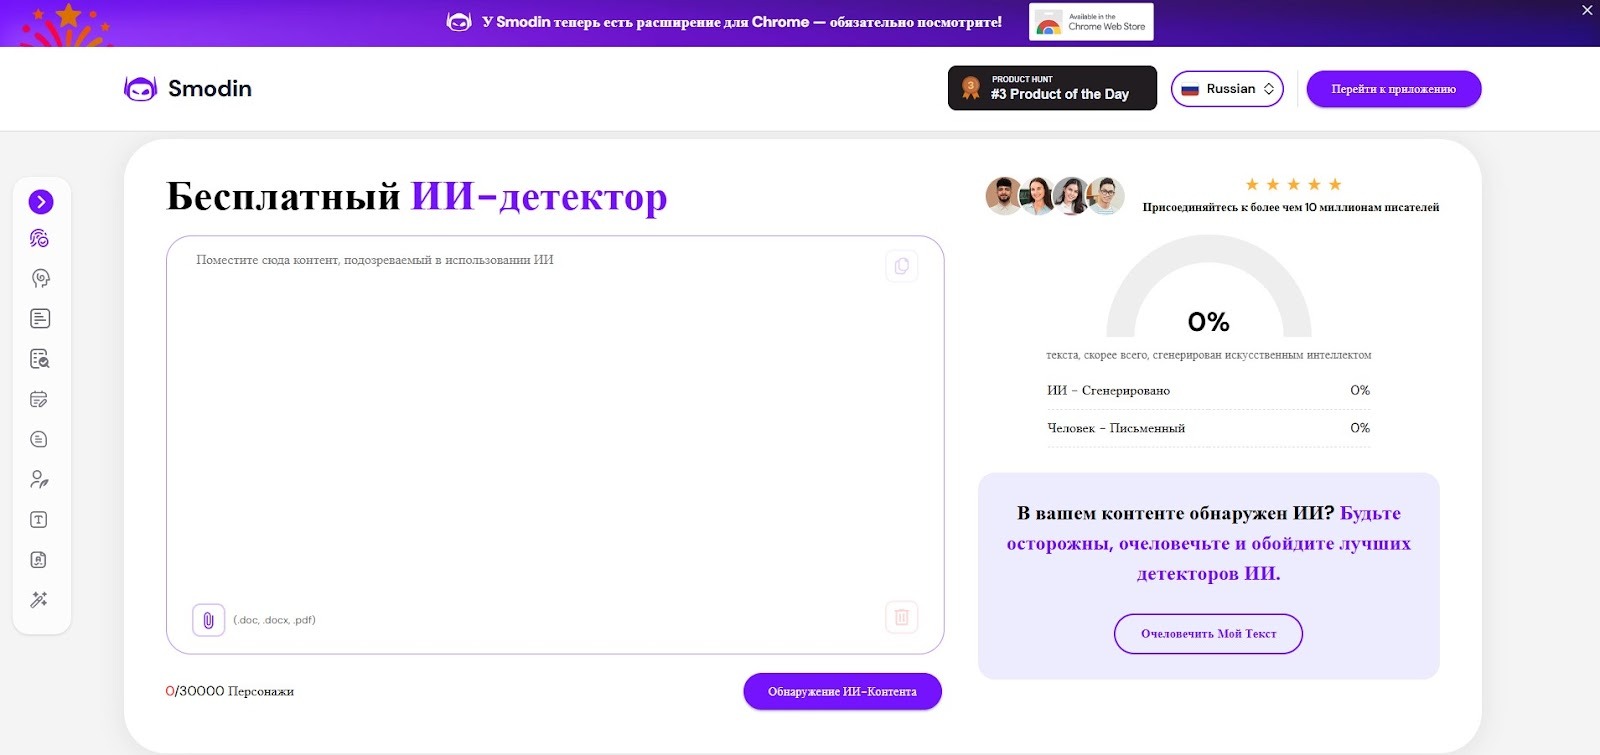Click the user avatars group thumbnail
The width and height of the screenshot is (1600, 755).
[1055, 196]
